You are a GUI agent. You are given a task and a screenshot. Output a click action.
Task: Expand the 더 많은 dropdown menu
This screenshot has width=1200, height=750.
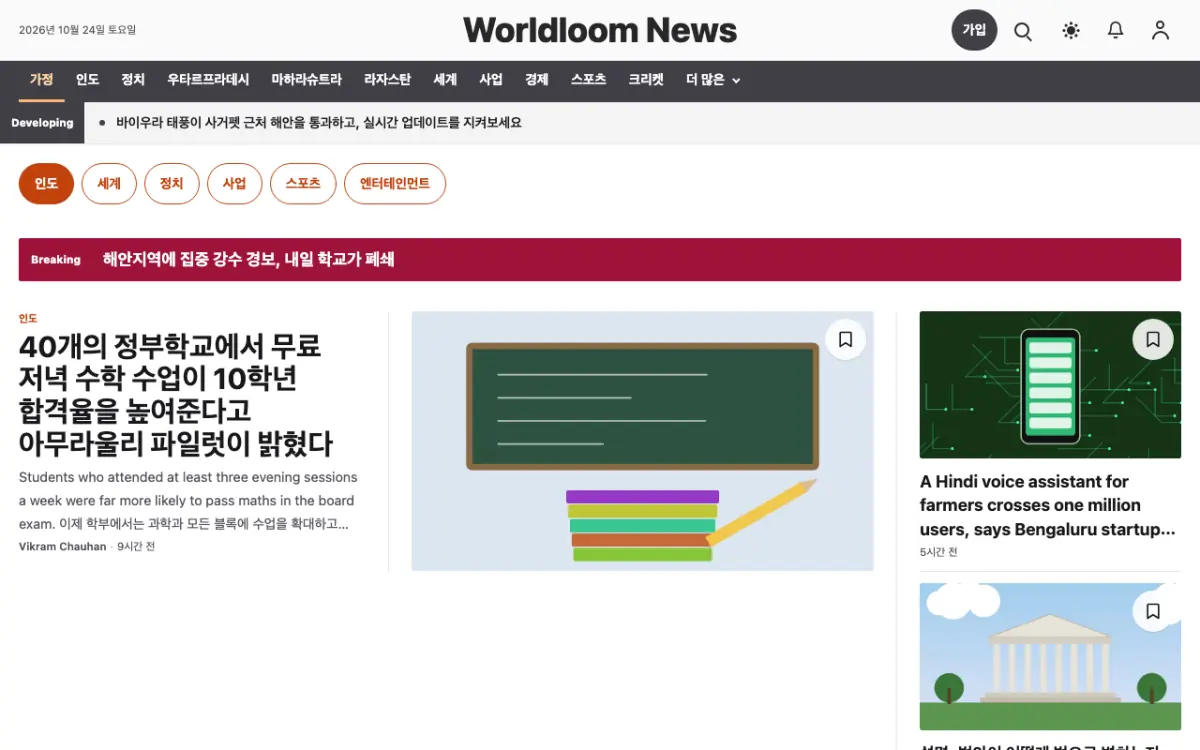click(713, 80)
